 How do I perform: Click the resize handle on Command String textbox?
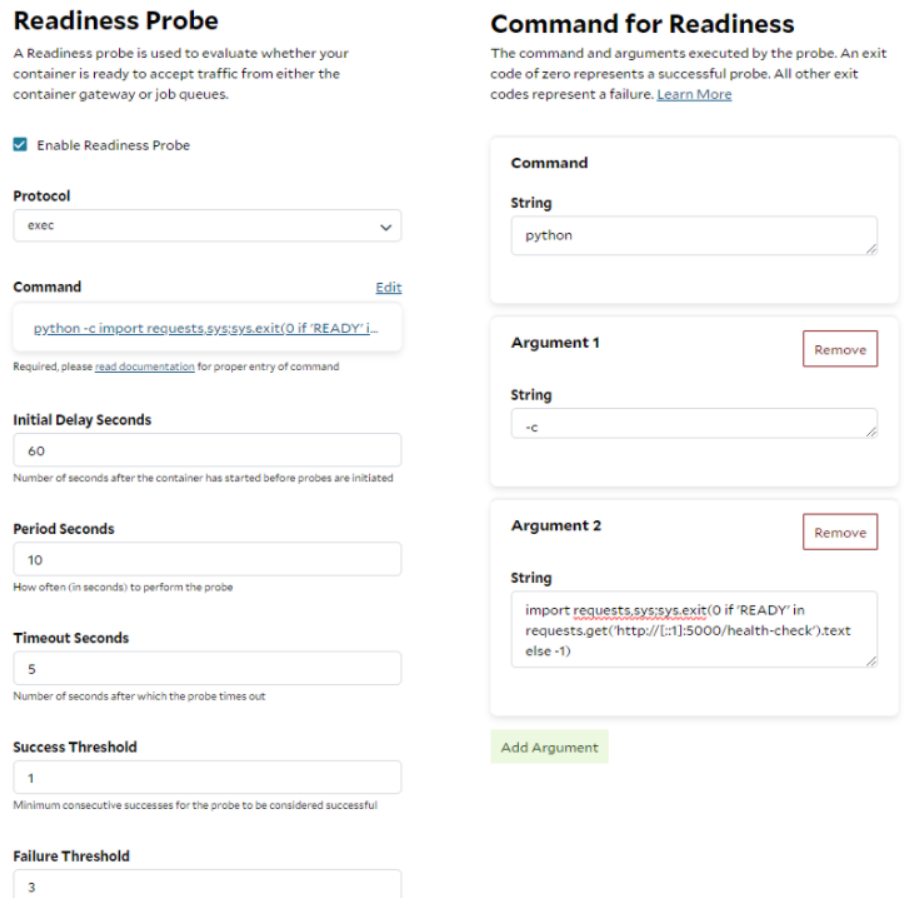click(871, 249)
